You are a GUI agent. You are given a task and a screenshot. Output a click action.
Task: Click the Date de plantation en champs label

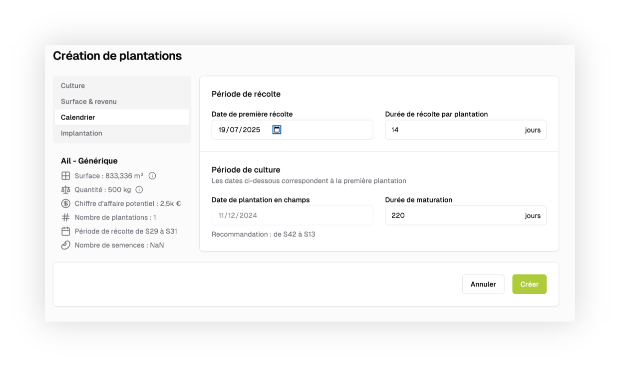261,200
